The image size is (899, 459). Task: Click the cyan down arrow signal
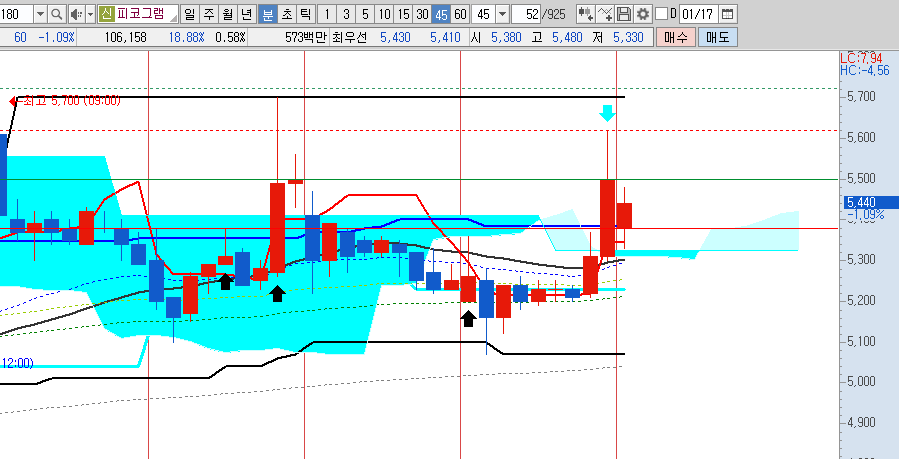(x=608, y=113)
